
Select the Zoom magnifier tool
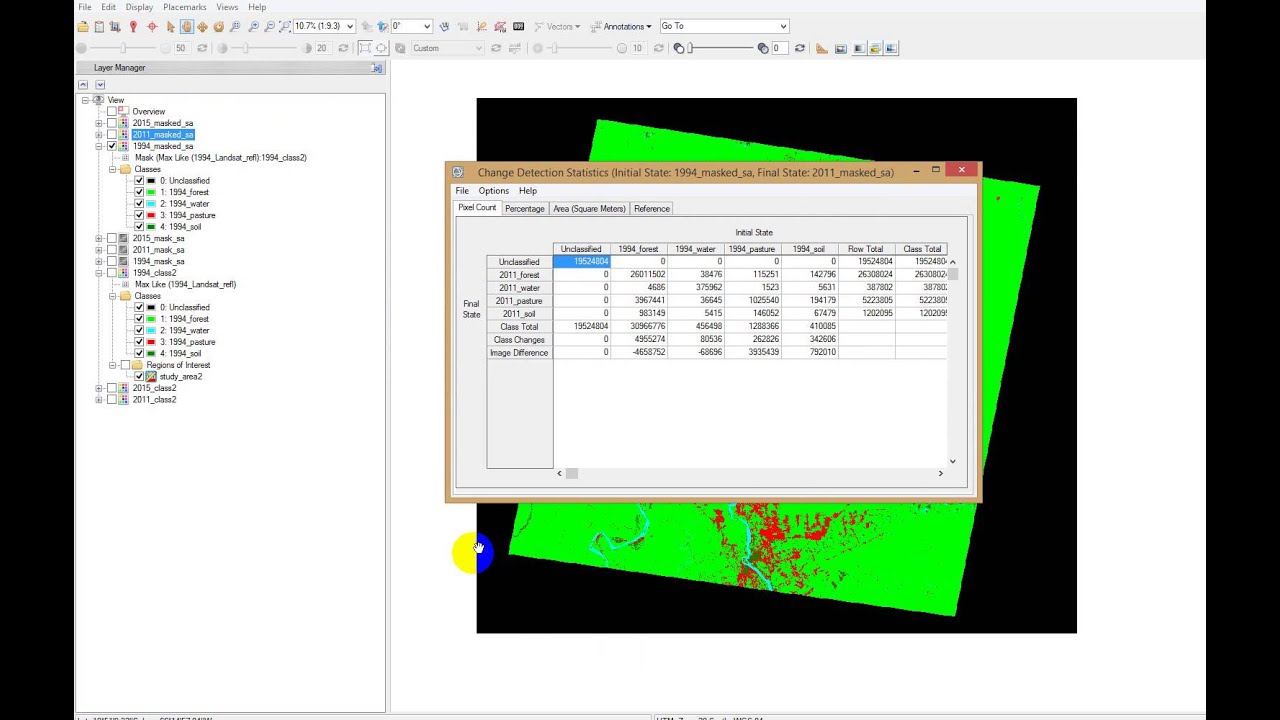pyautogui.click(x=236, y=27)
